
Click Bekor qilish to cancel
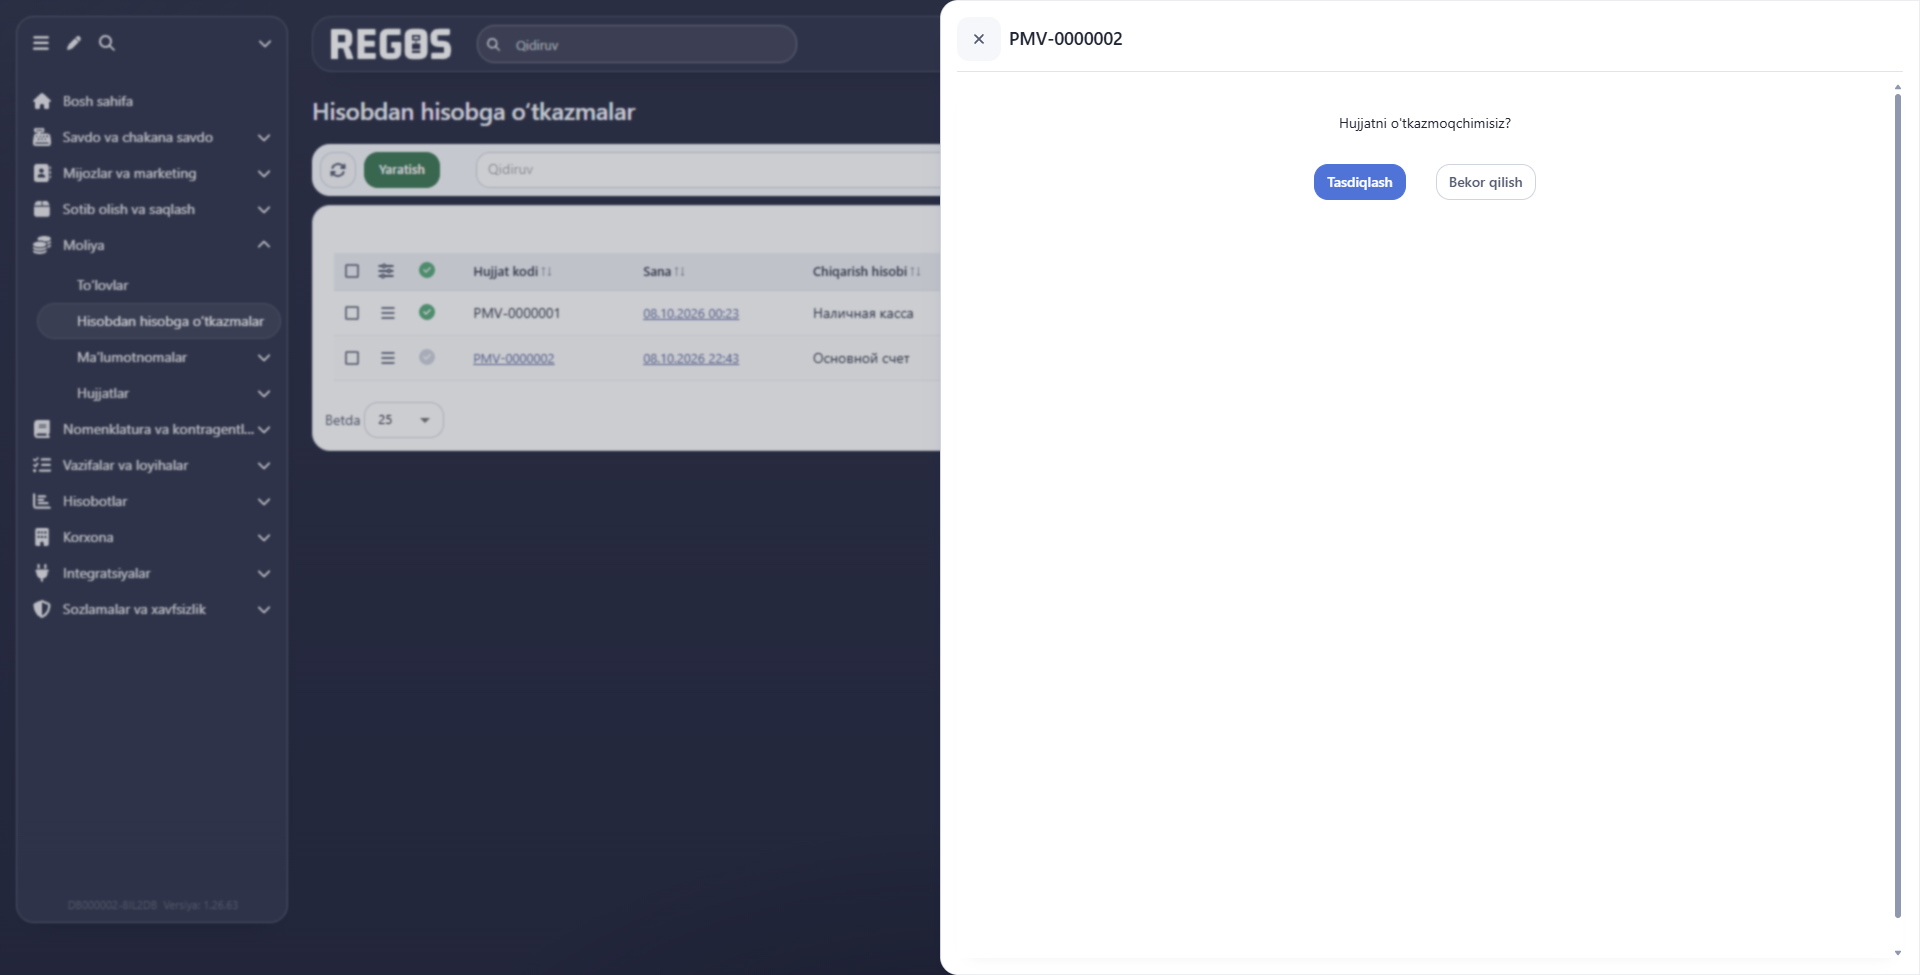(x=1485, y=182)
